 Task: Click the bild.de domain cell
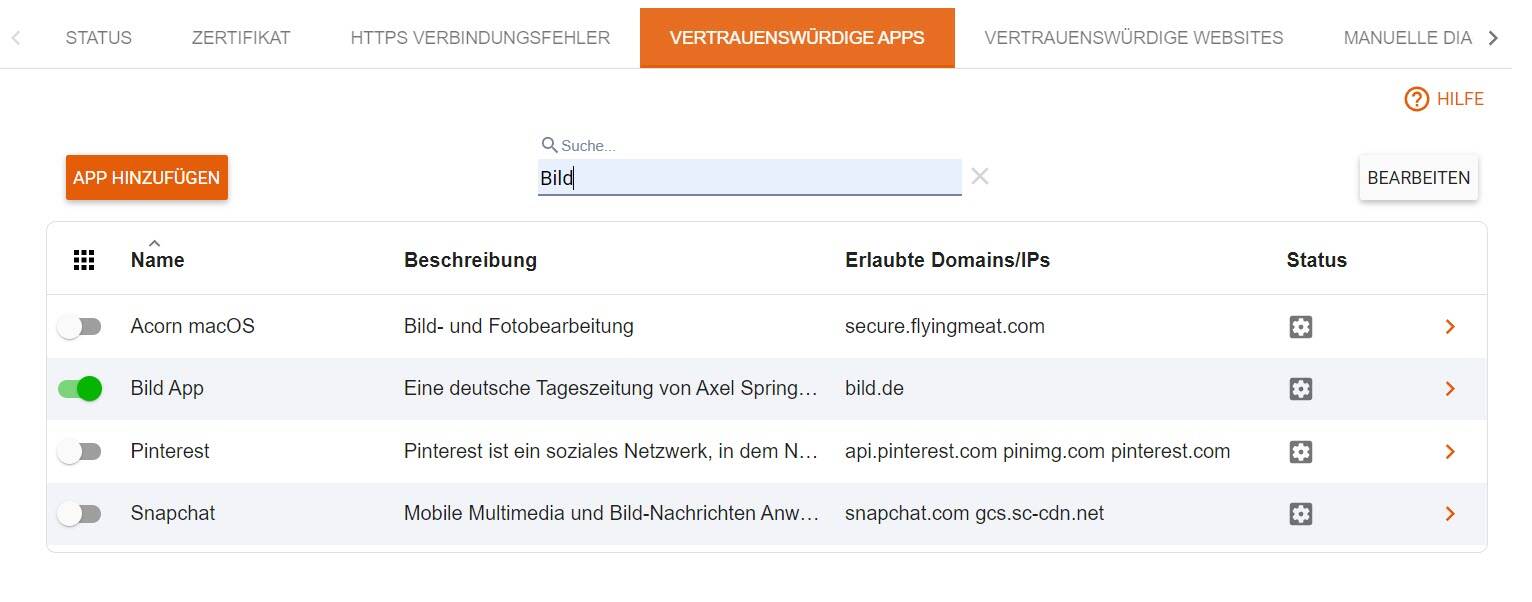pyautogui.click(x=874, y=389)
